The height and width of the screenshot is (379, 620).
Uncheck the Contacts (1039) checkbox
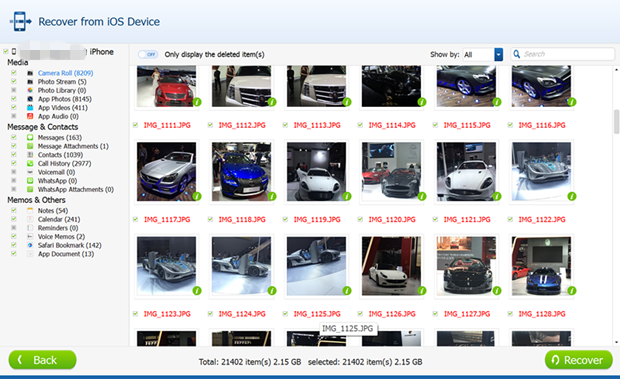(x=14, y=155)
